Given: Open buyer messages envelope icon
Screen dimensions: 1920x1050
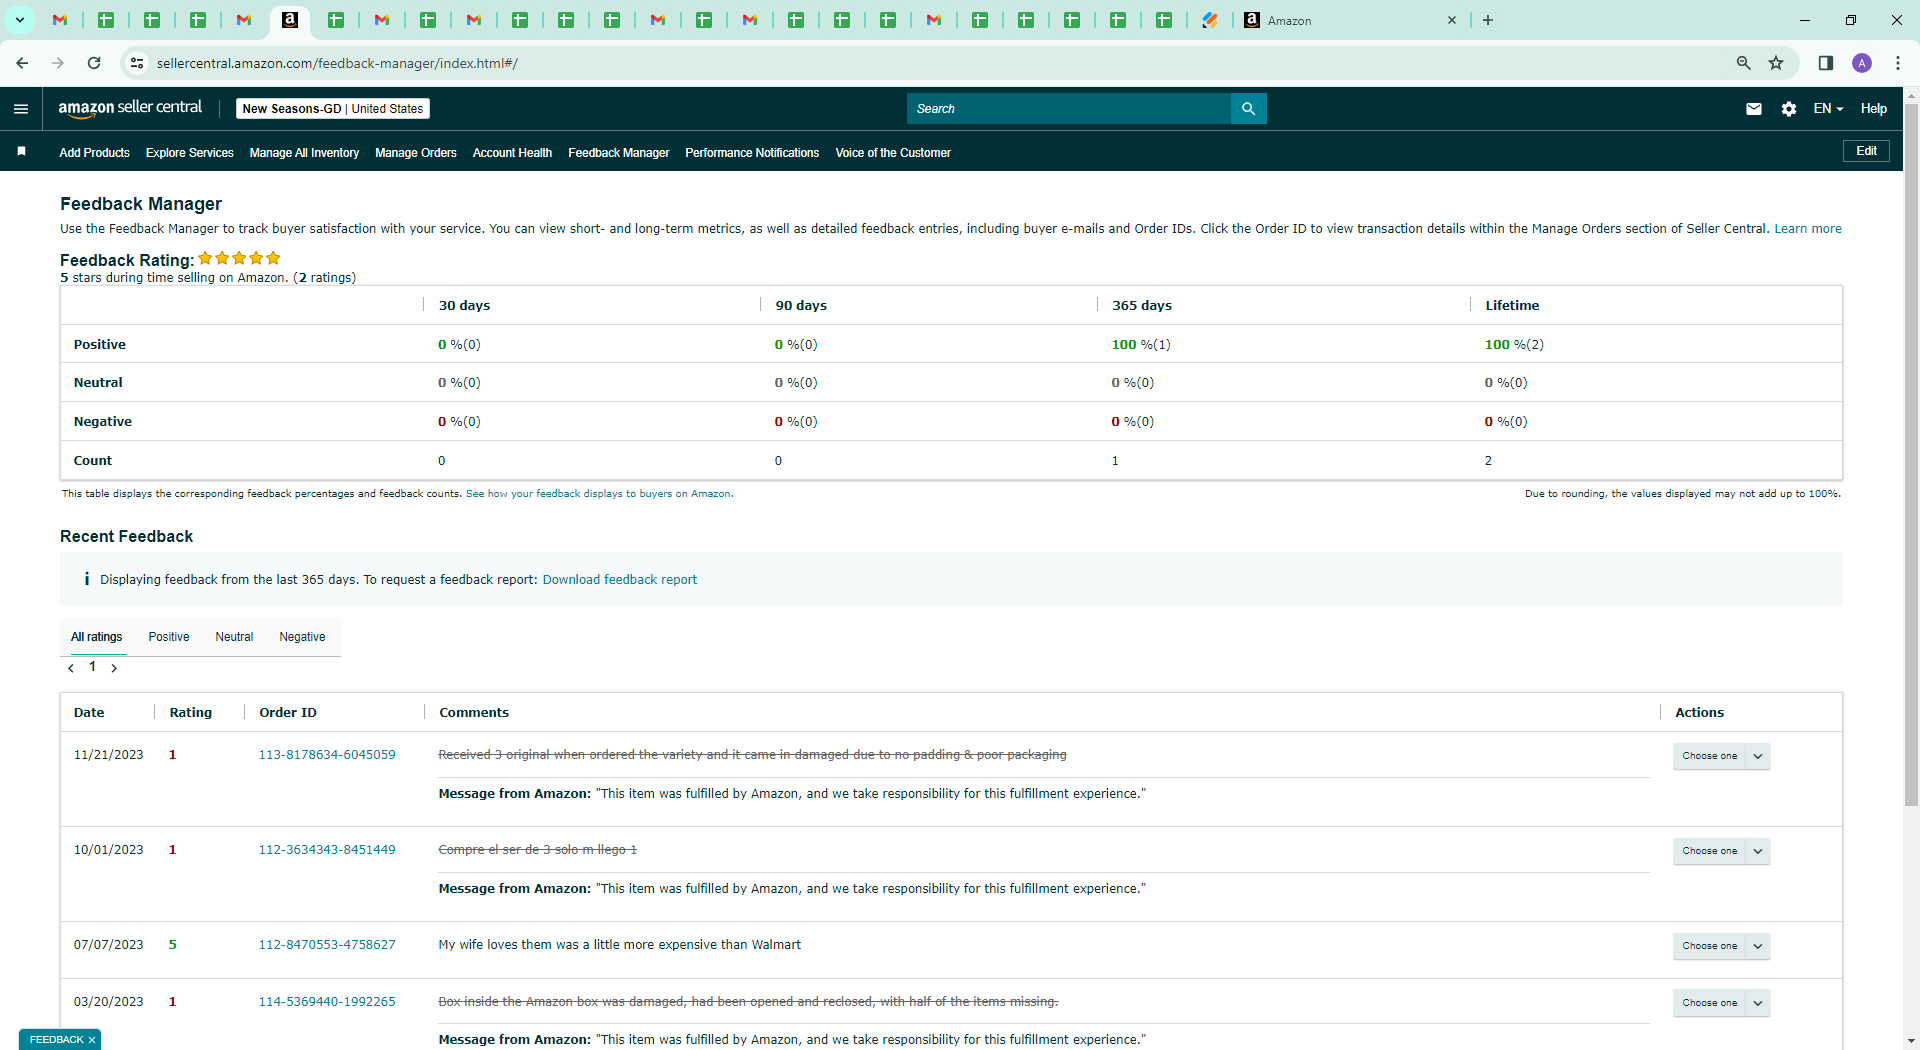Looking at the screenshot, I should coord(1753,109).
